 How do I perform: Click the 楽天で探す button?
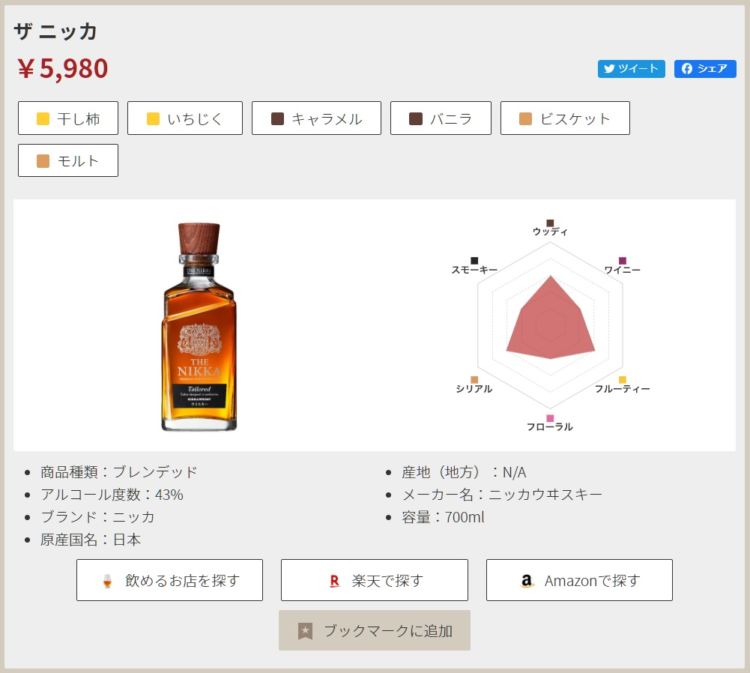coord(375,580)
